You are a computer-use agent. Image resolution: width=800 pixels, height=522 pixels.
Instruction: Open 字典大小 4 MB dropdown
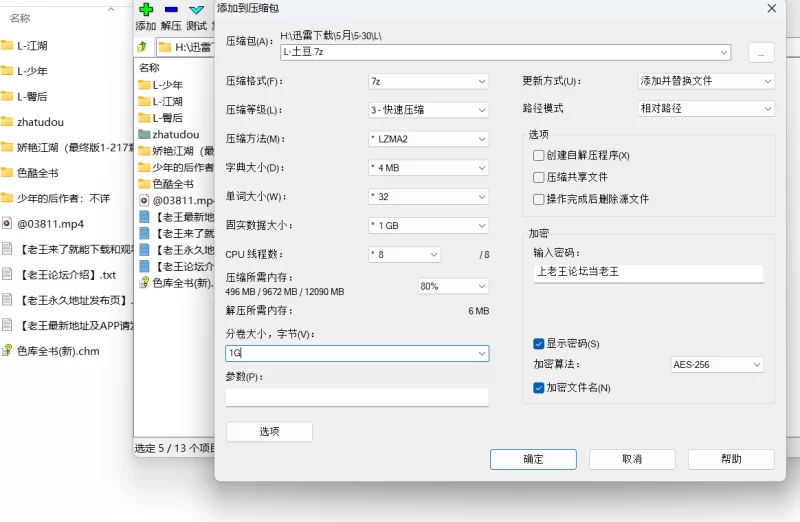click(428, 168)
